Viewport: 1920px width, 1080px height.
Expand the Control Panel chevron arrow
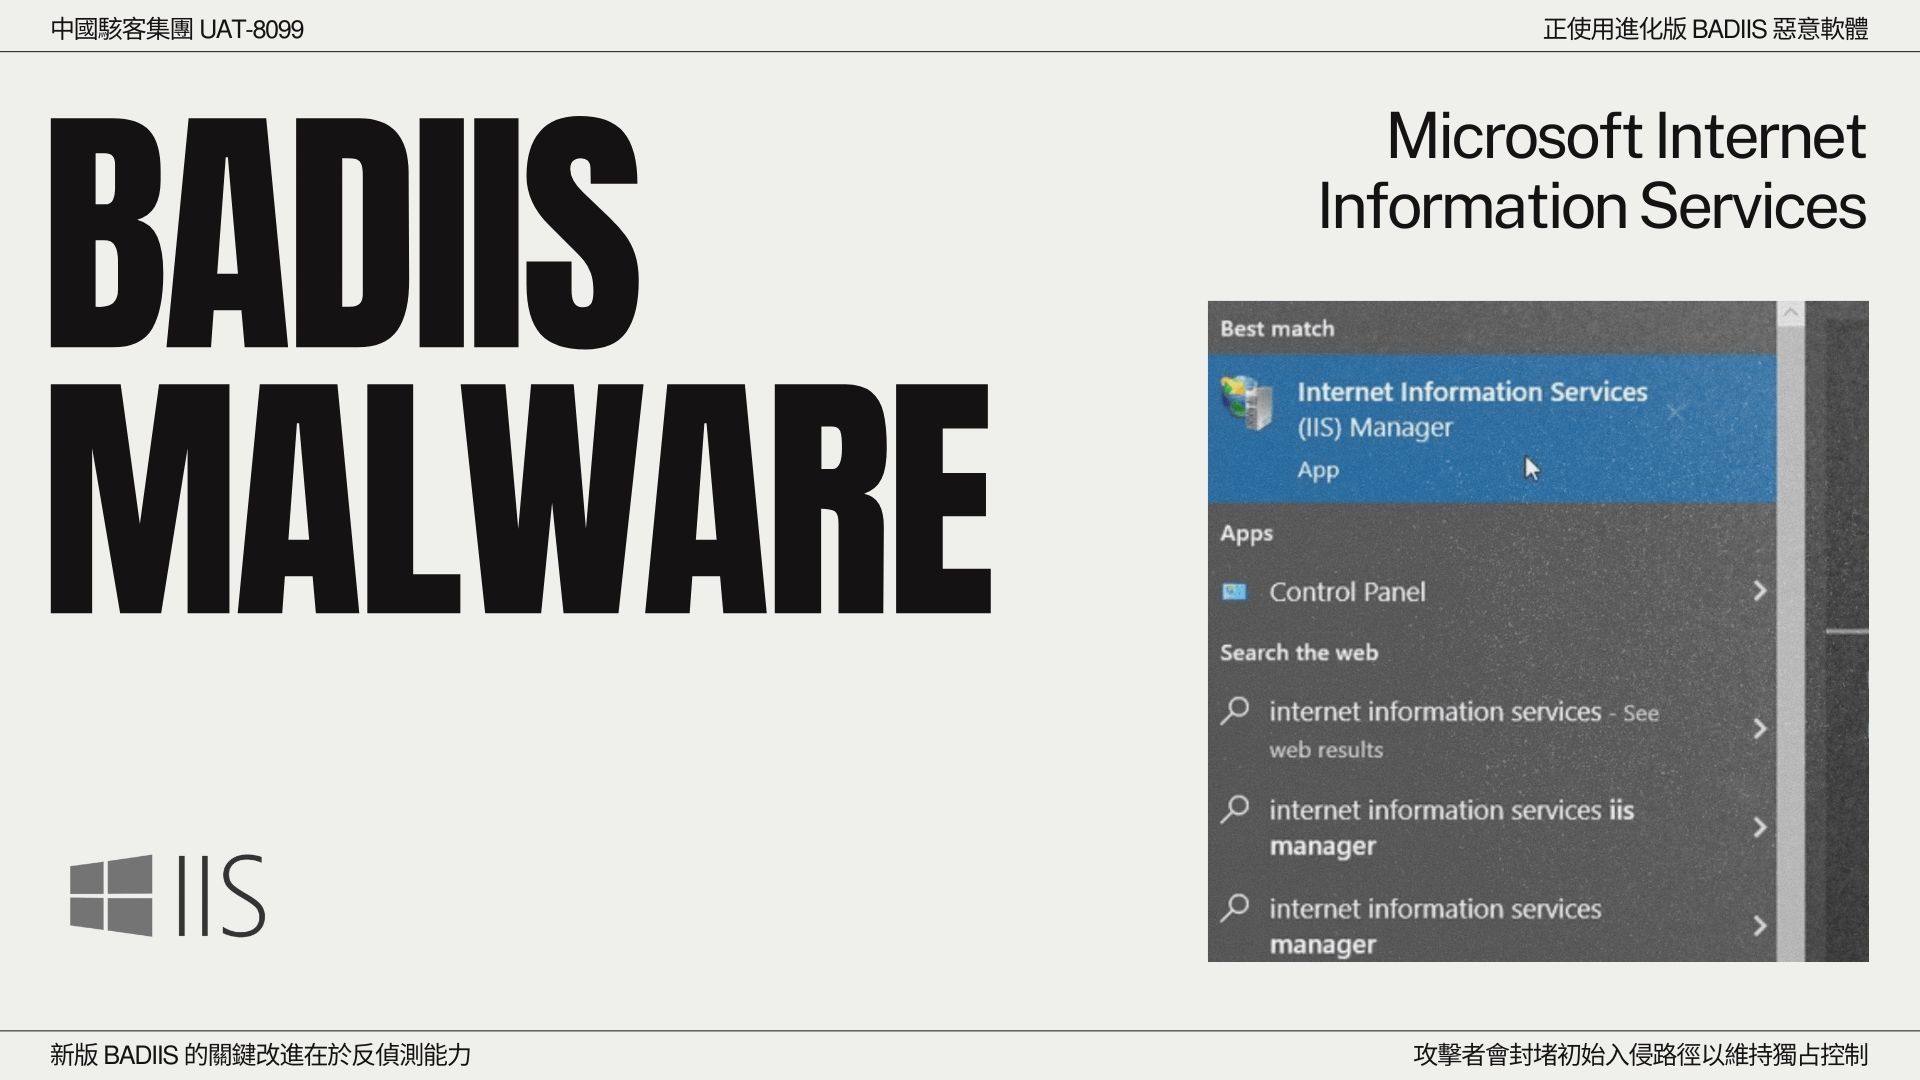[x=1759, y=591]
